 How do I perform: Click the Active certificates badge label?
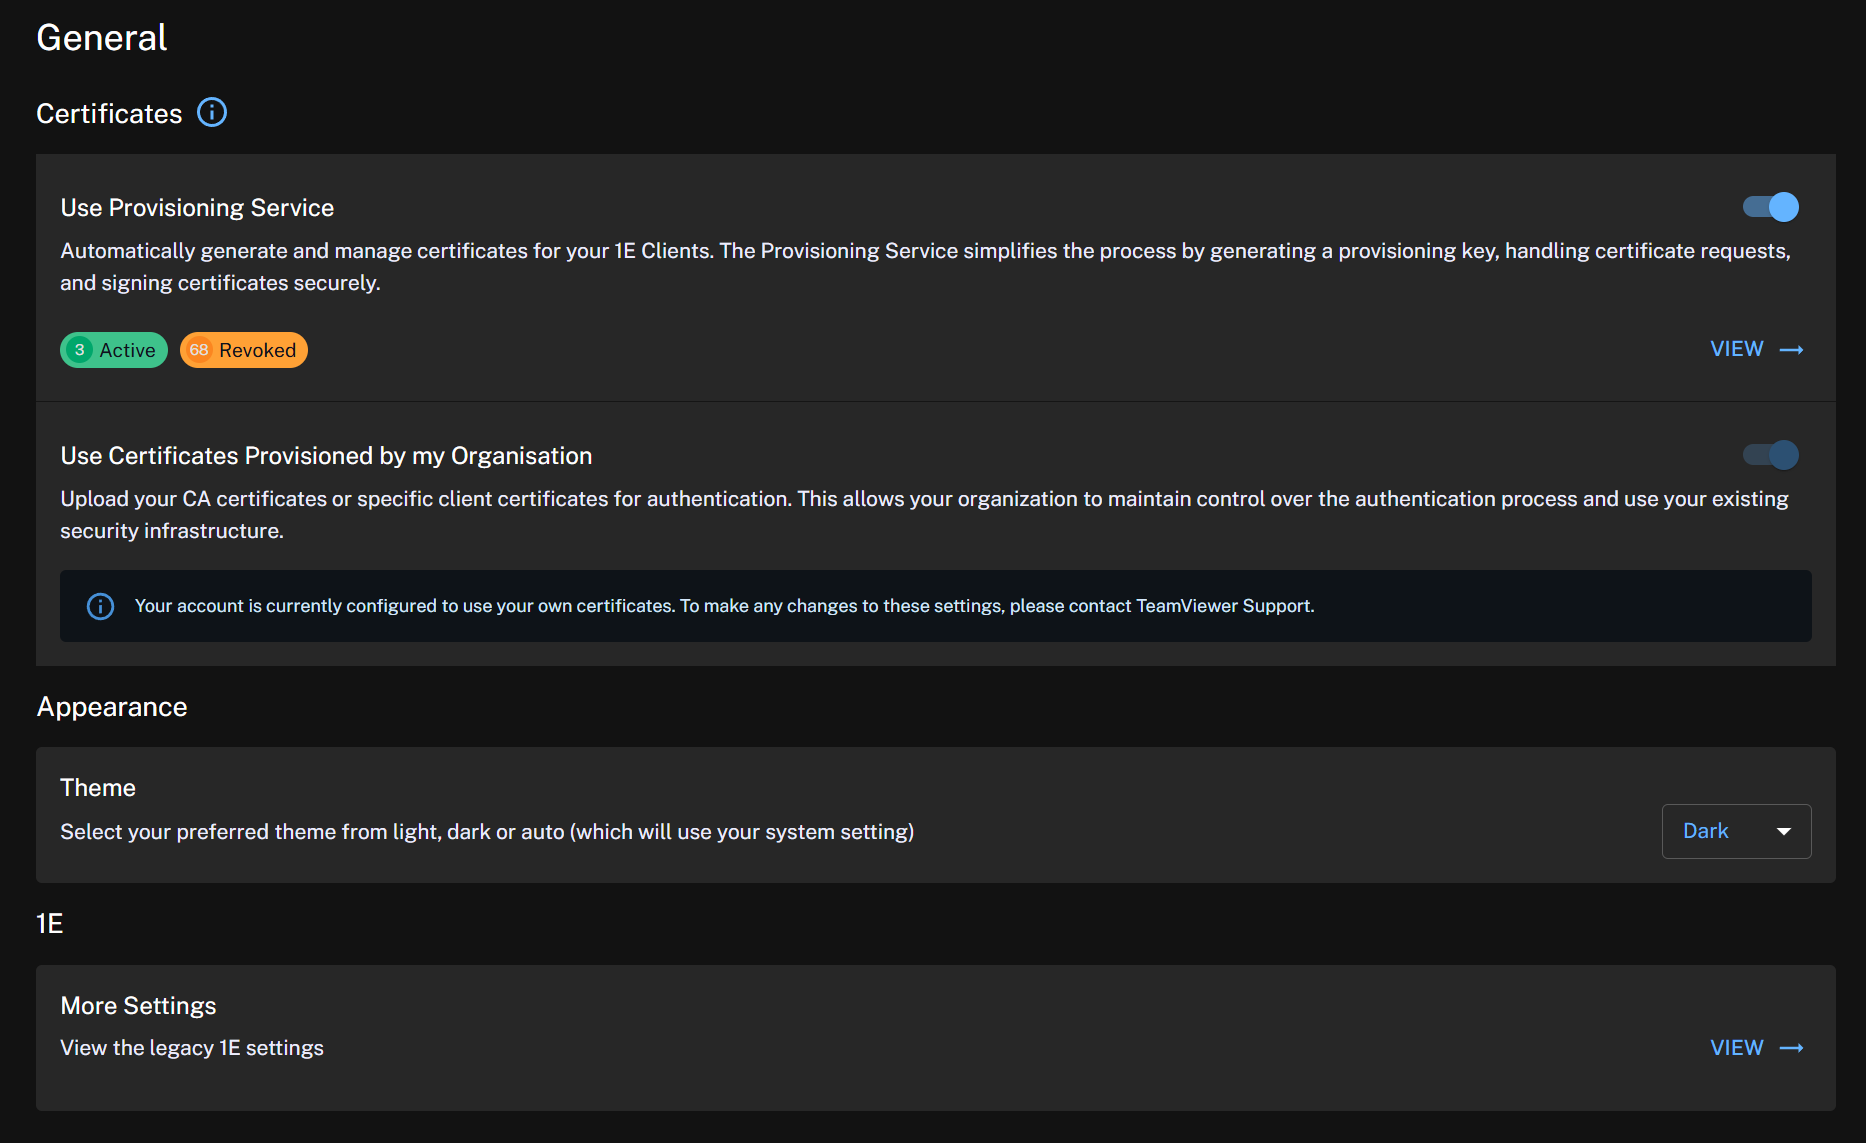click(x=127, y=350)
